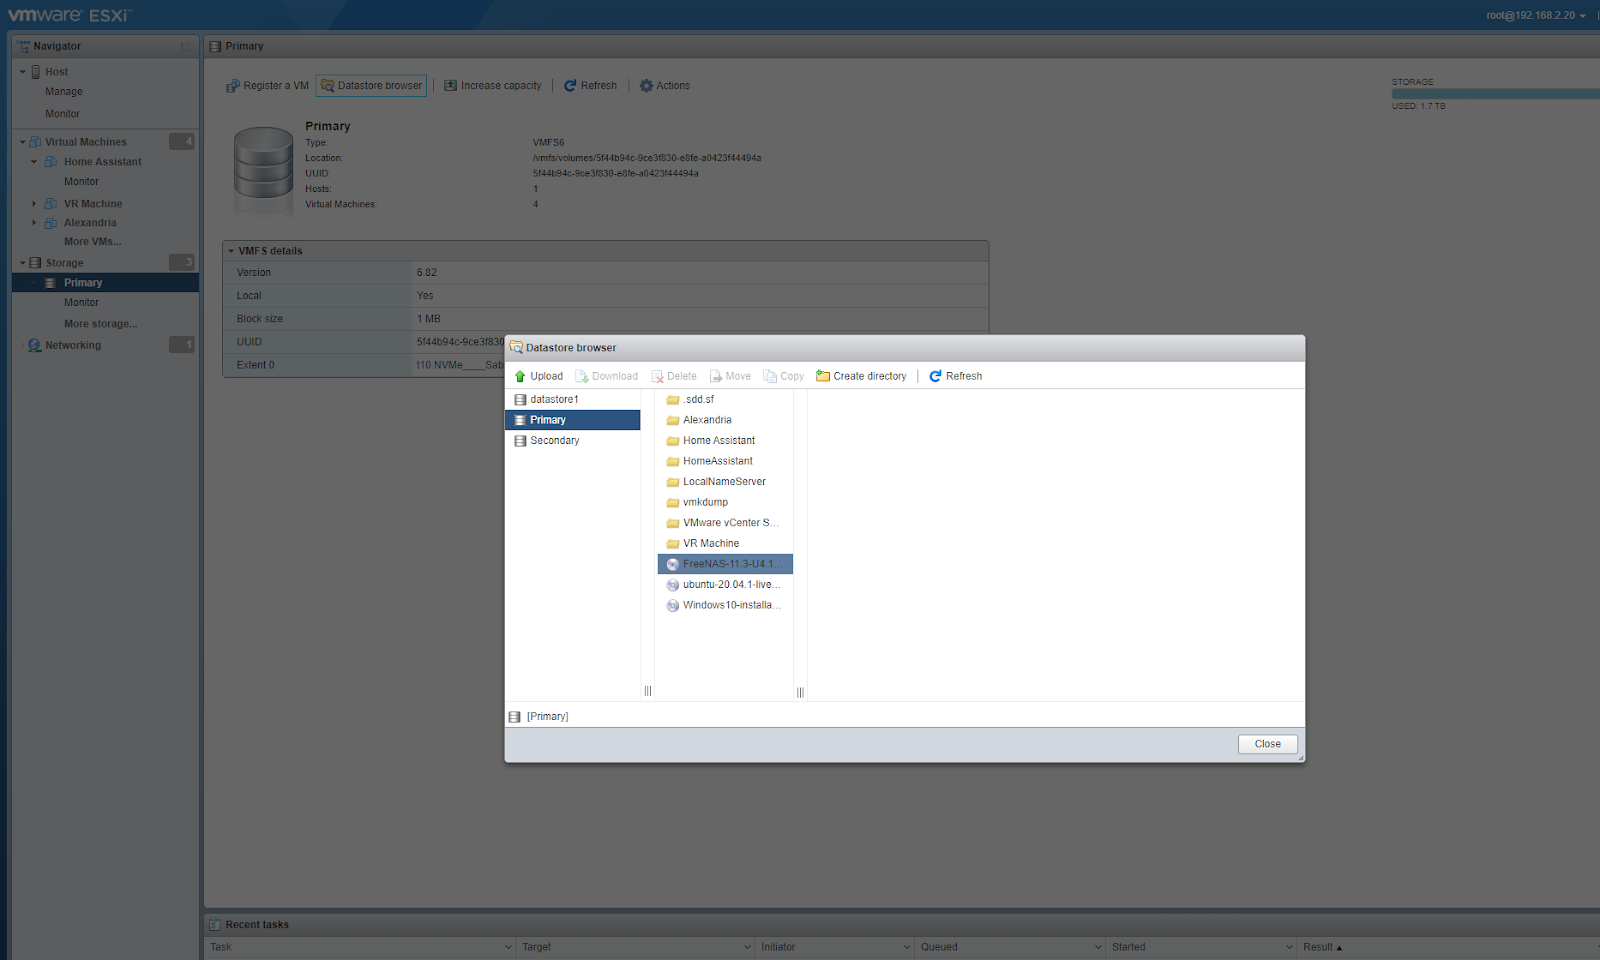Click the More storage... link
Viewport: 1600px width, 960px height.
[101, 324]
